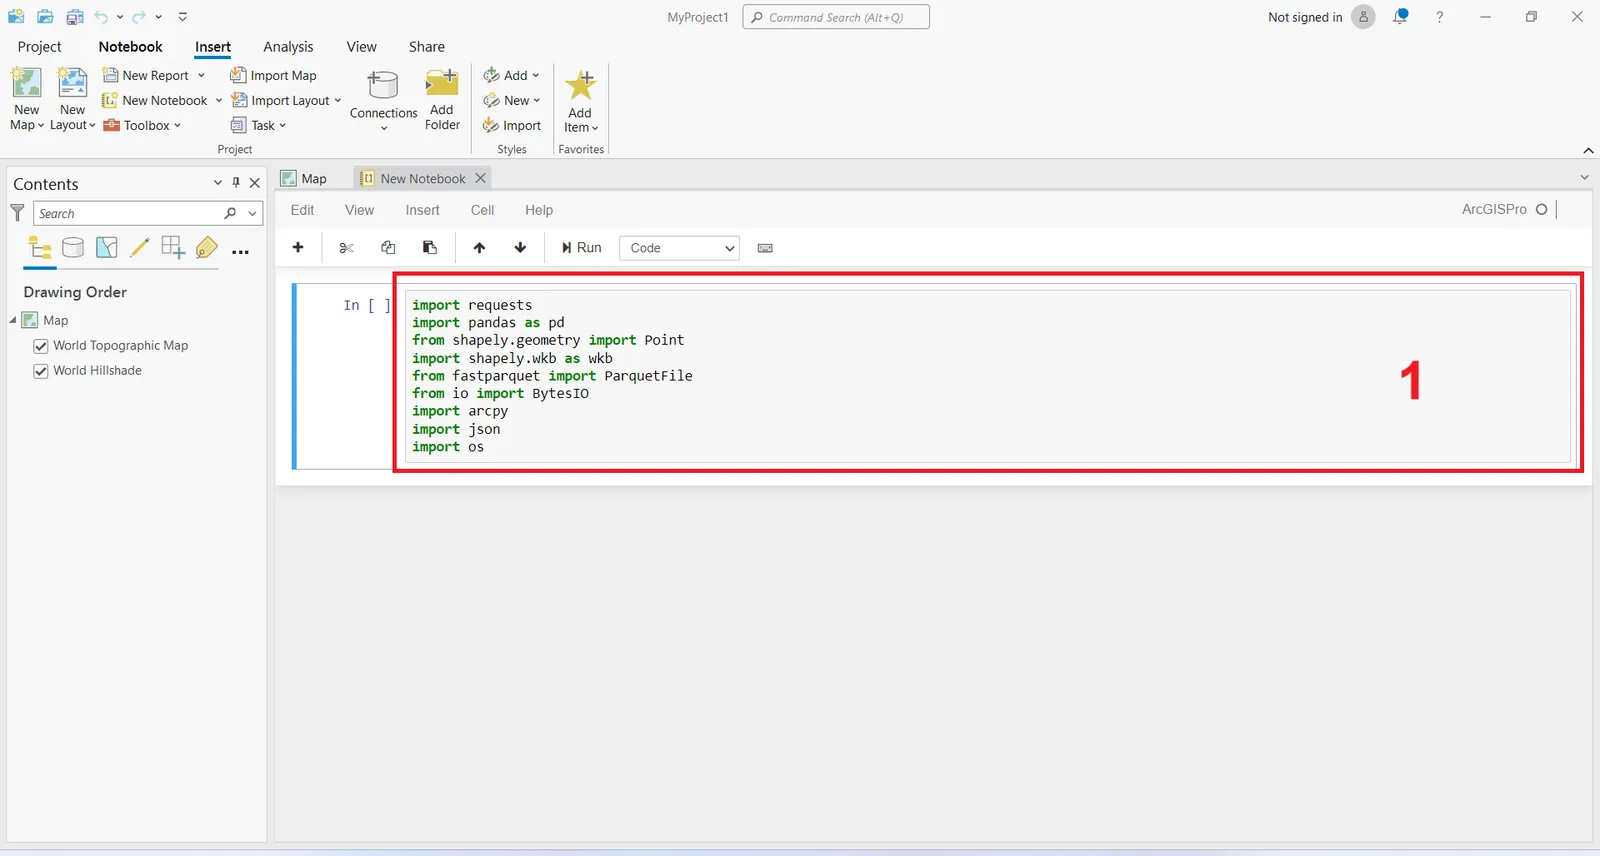This screenshot has width=1600, height=856.
Task: Click inside the import code cell
Action: coord(989,376)
